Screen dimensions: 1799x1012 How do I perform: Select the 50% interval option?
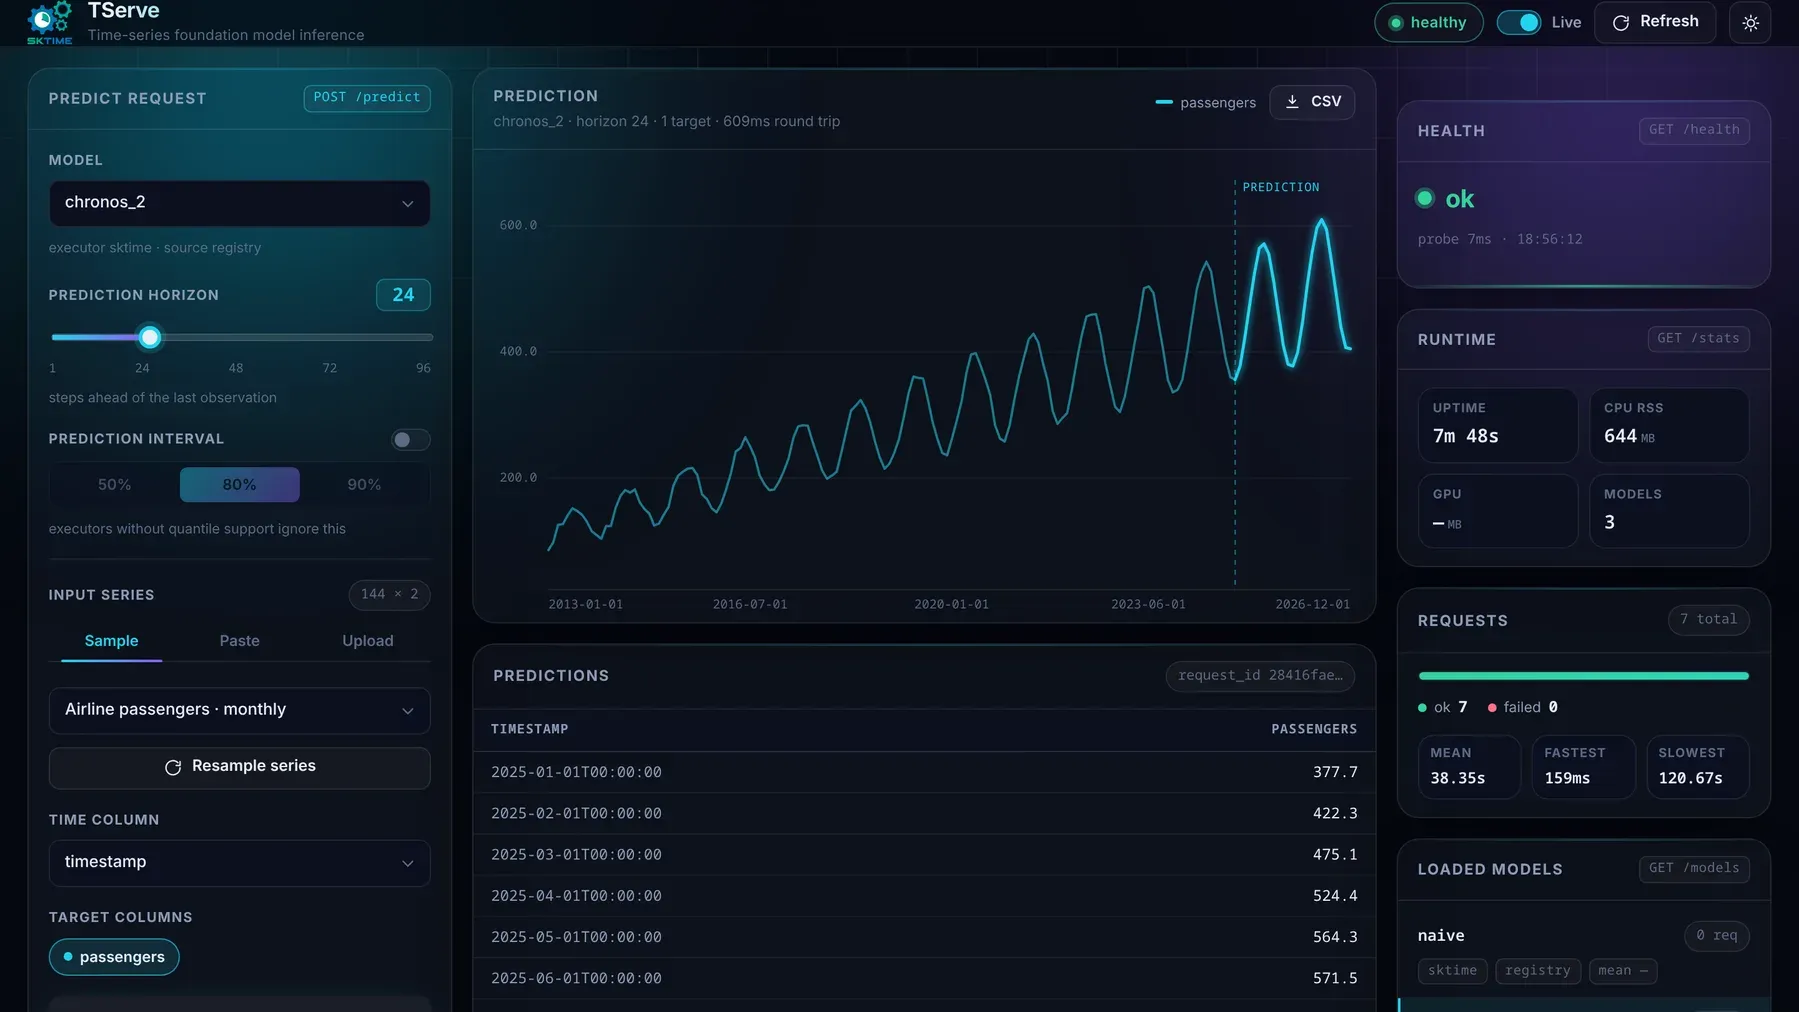click(114, 485)
